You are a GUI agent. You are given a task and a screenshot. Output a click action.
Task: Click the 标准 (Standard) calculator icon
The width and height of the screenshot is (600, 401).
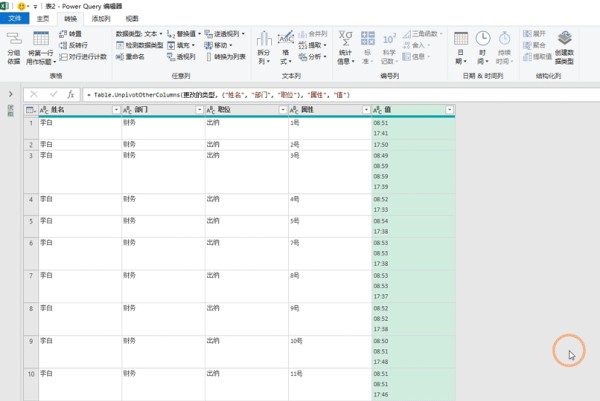(368, 38)
